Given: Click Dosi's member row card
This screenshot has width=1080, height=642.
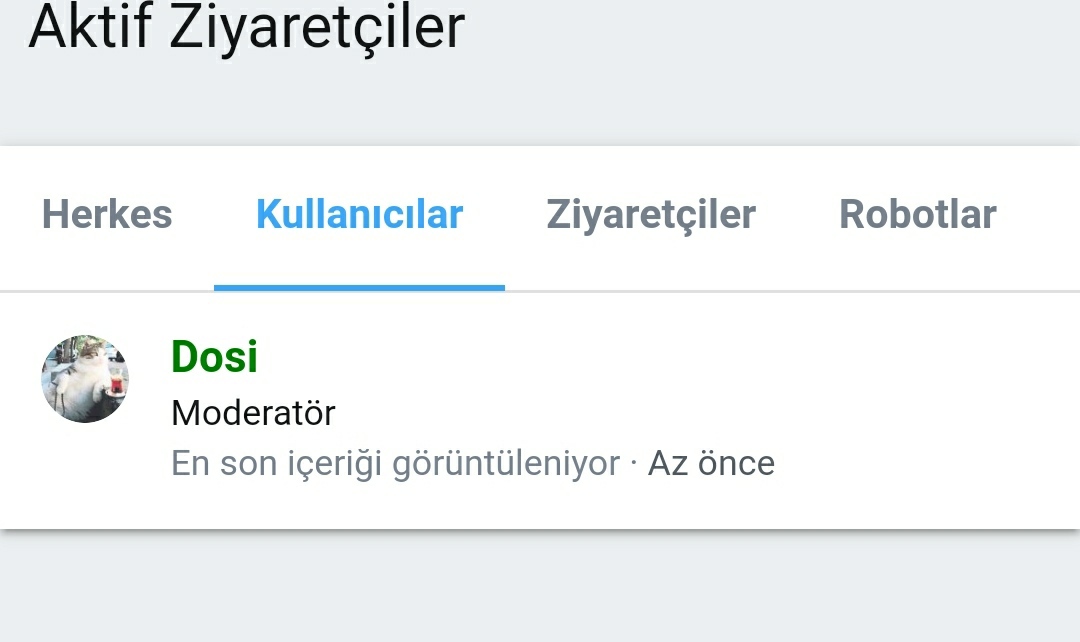Looking at the screenshot, I should (x=900, y=410).
